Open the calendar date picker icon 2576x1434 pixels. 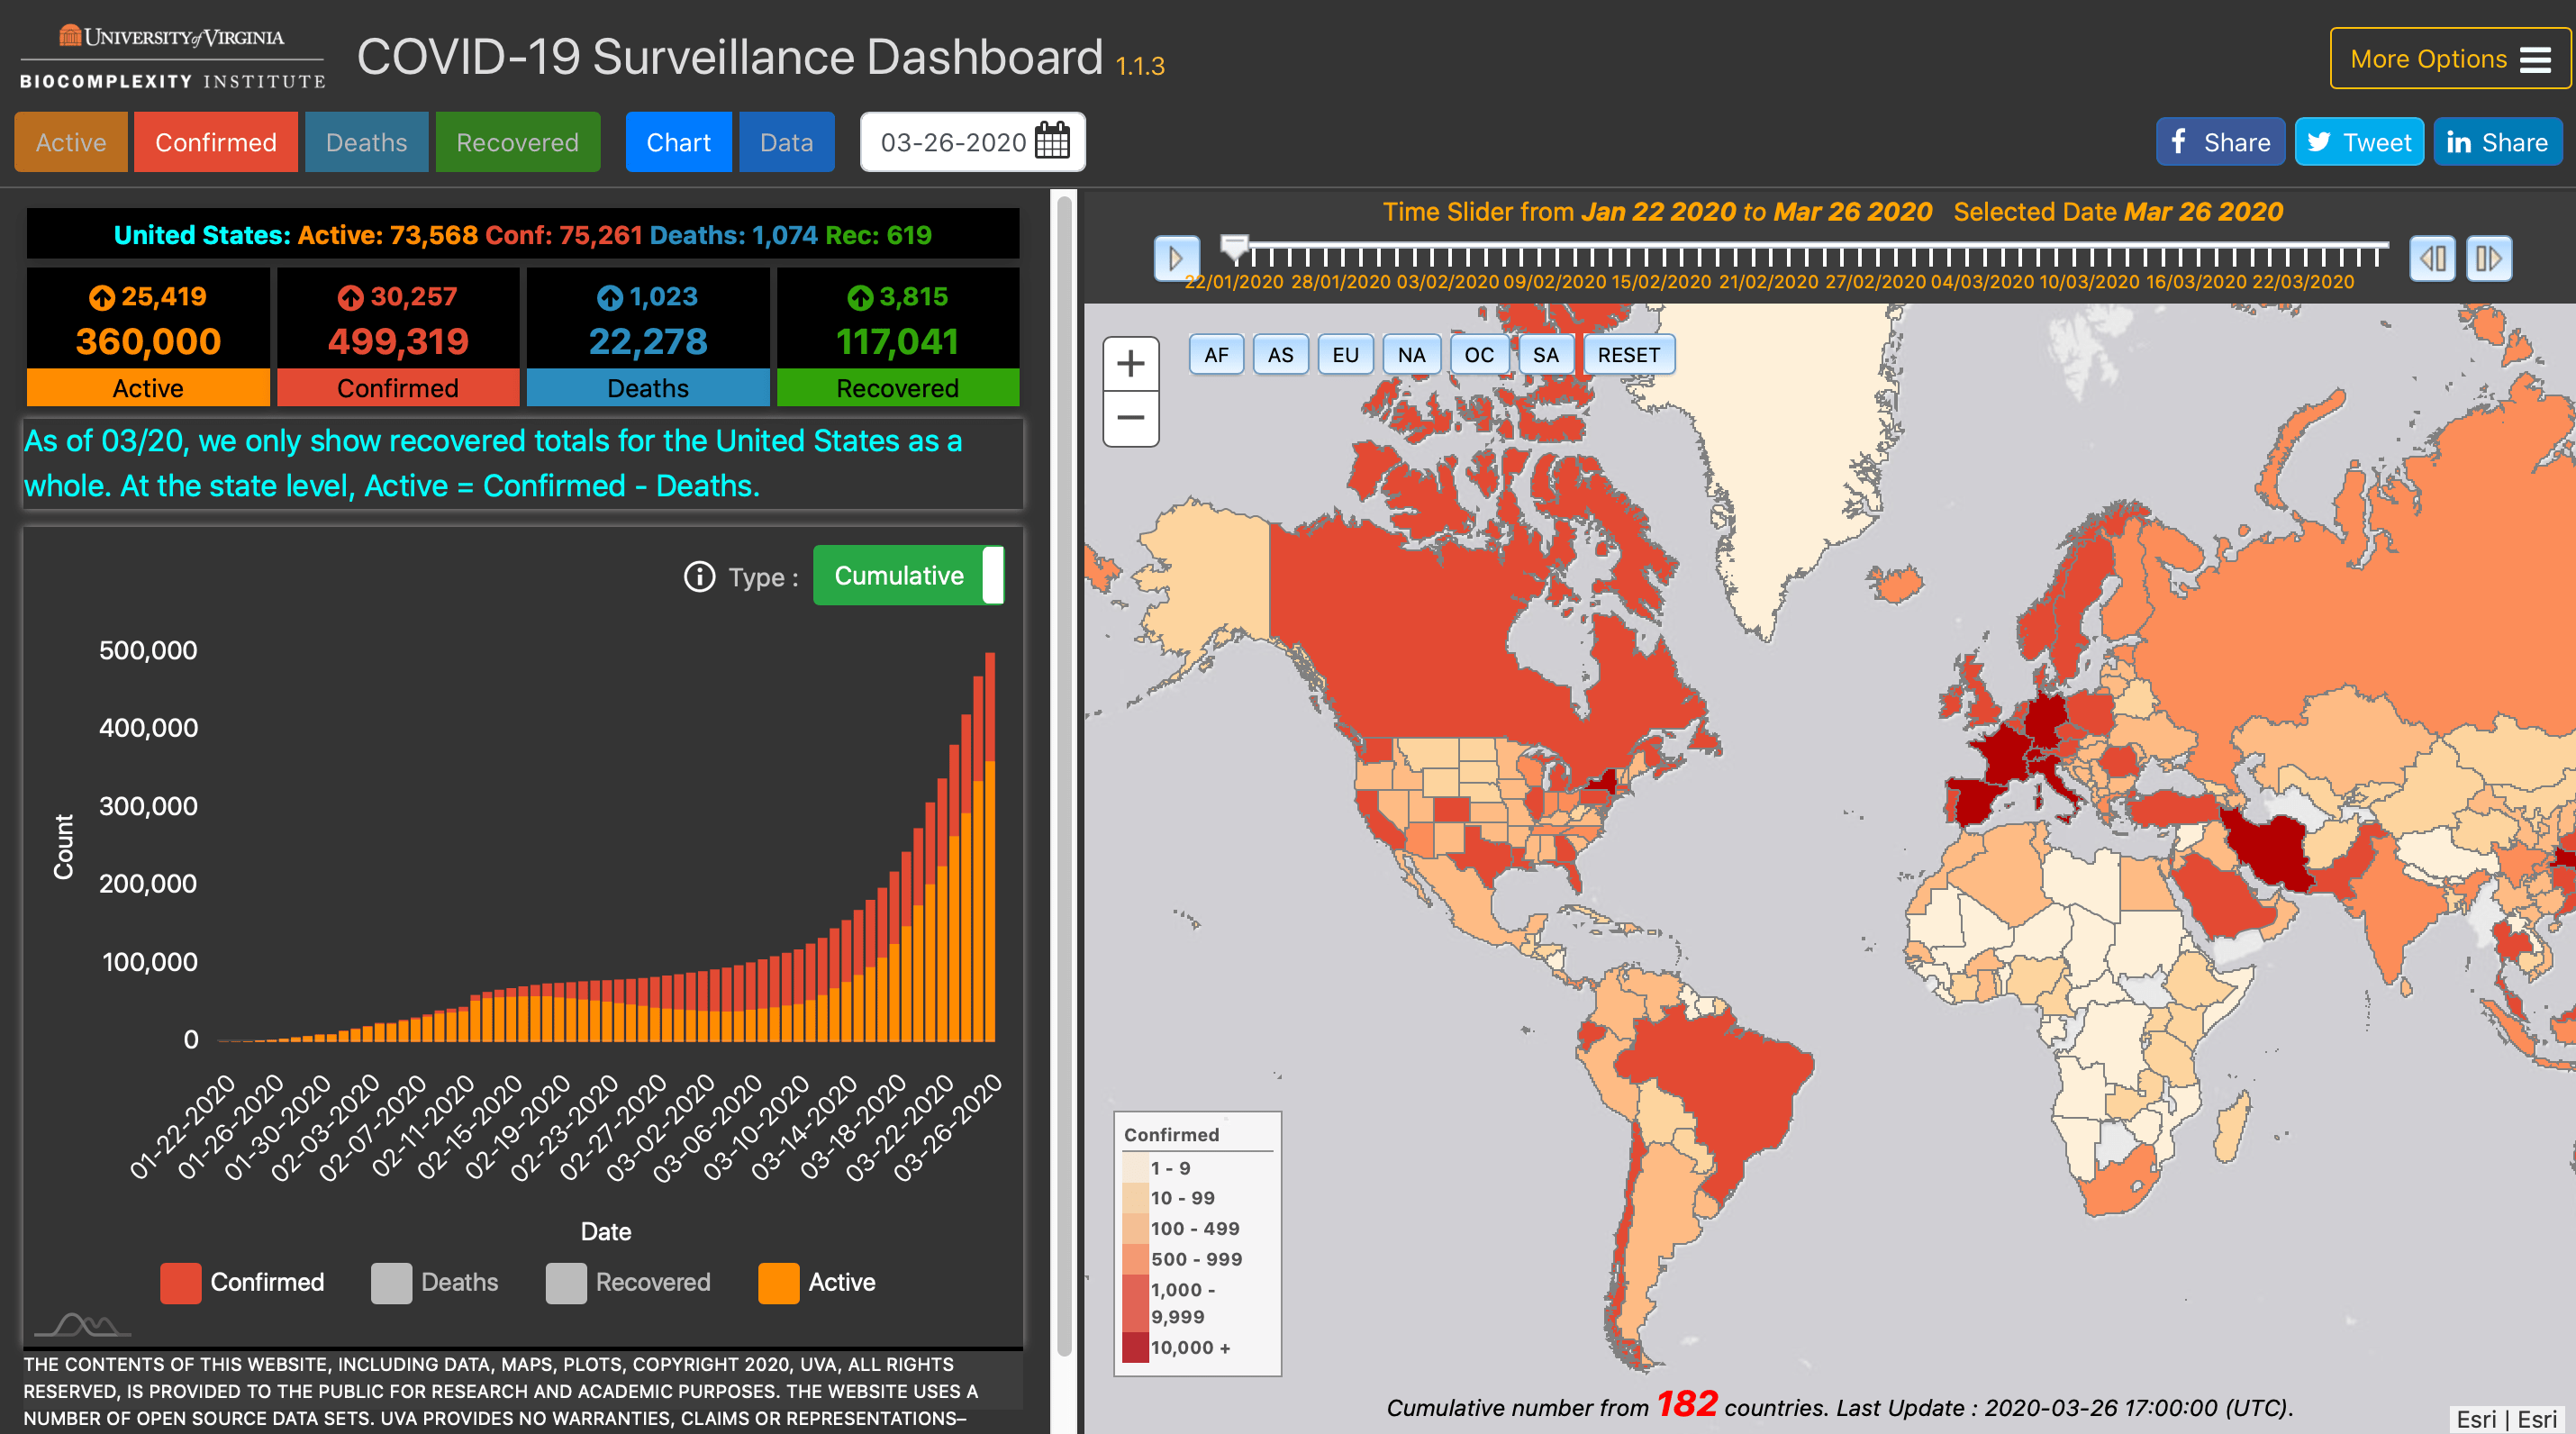tap(1052, 142)
